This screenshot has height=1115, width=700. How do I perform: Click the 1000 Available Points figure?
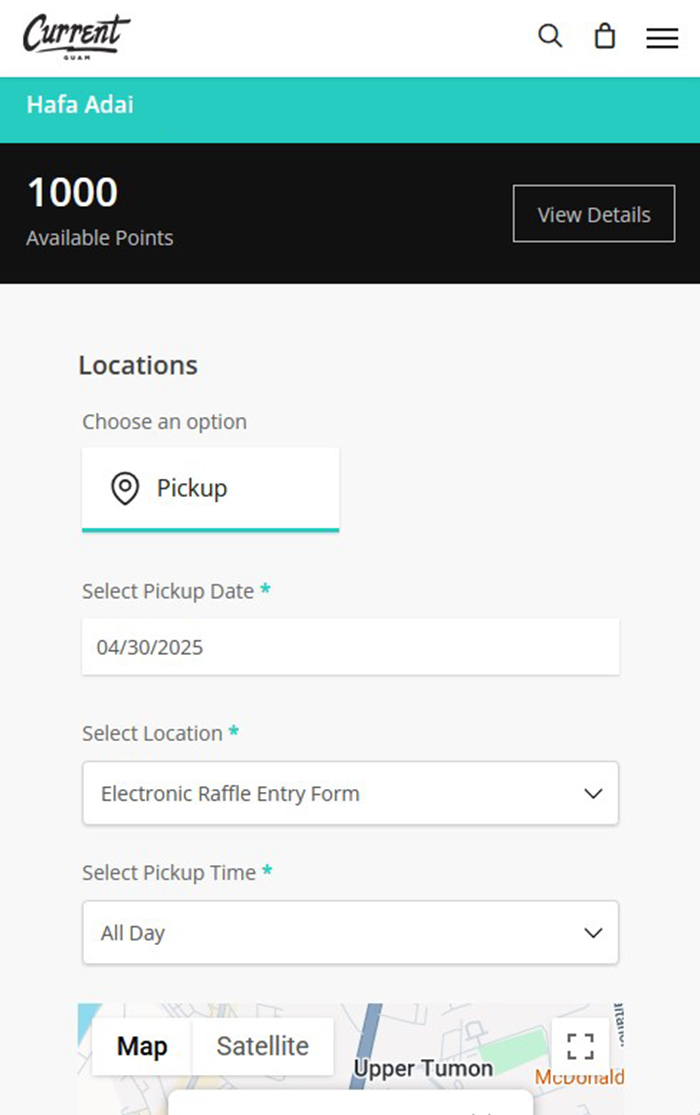[72, 193]
